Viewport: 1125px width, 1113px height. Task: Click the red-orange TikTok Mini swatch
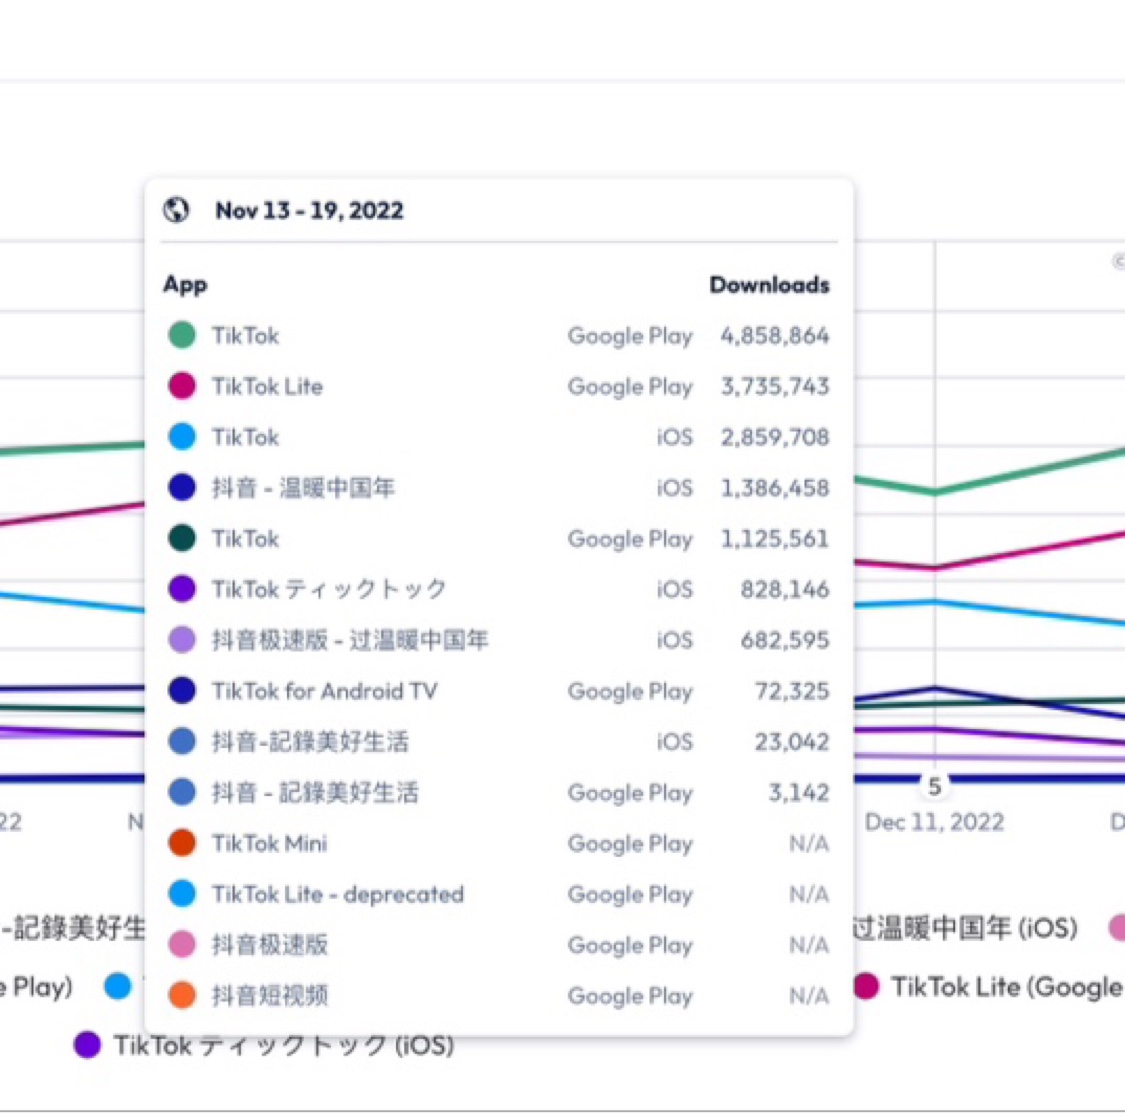coord(182,842)
